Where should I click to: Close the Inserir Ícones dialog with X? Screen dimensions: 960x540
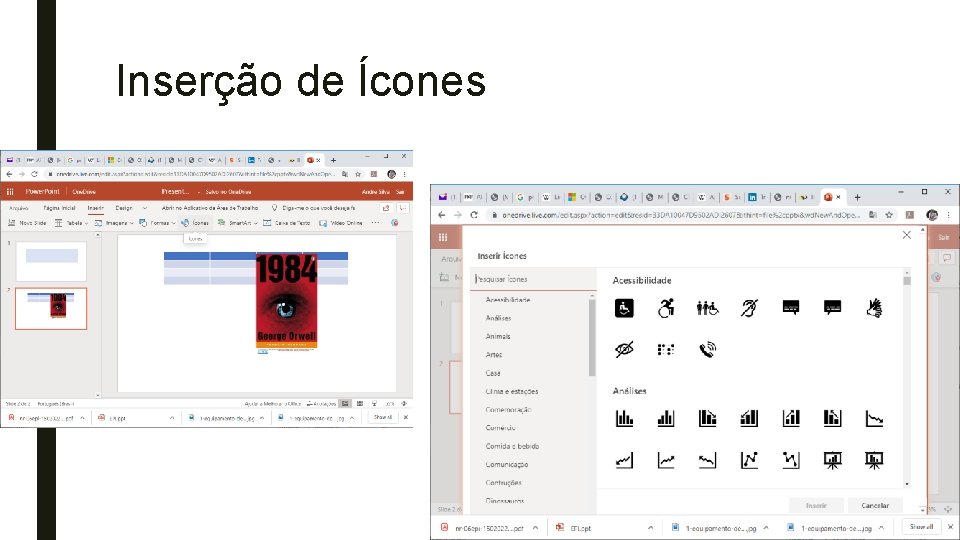[x=907, y=235]
